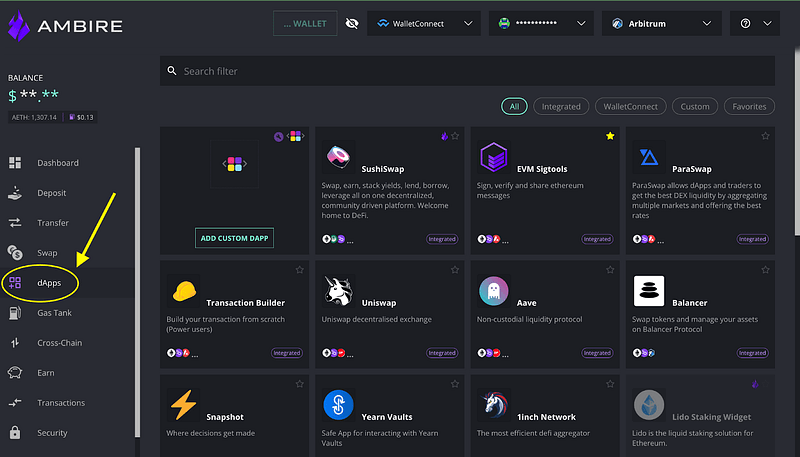Show EVM Sigtools supported networks ellipsis

point(505,240)
